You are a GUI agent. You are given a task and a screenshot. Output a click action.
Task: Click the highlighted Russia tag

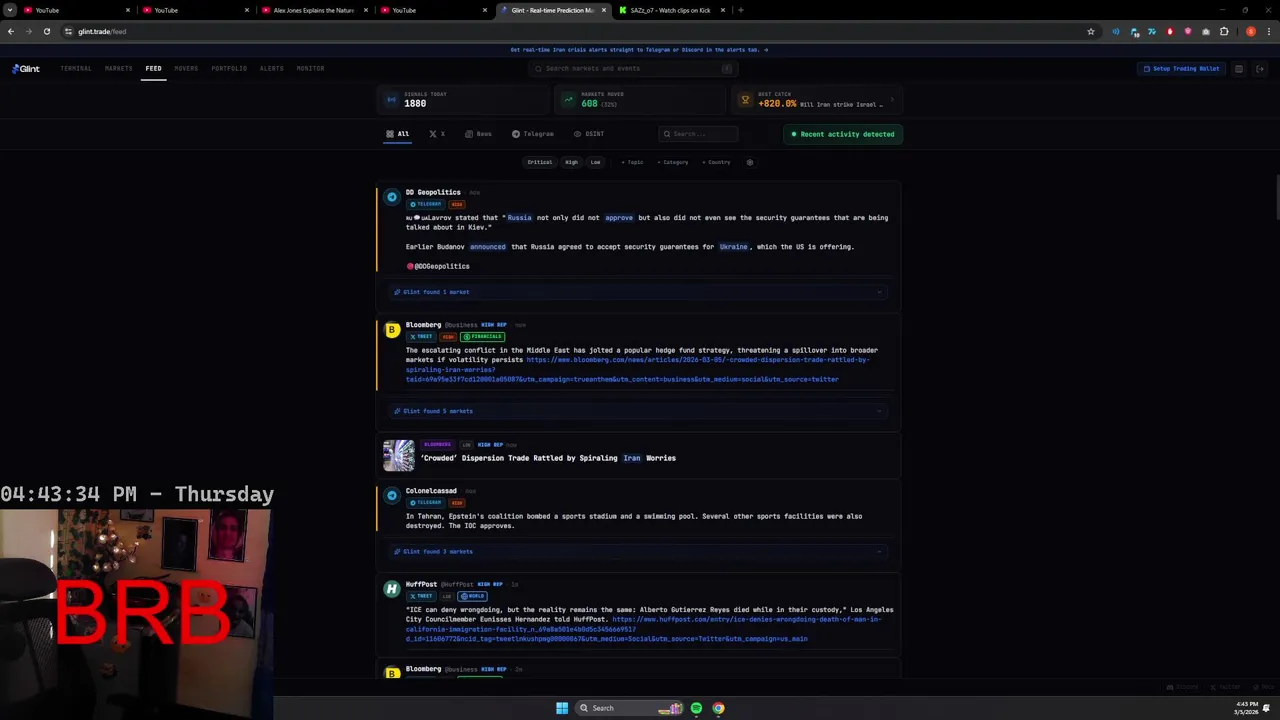click(x=519, y=218)
